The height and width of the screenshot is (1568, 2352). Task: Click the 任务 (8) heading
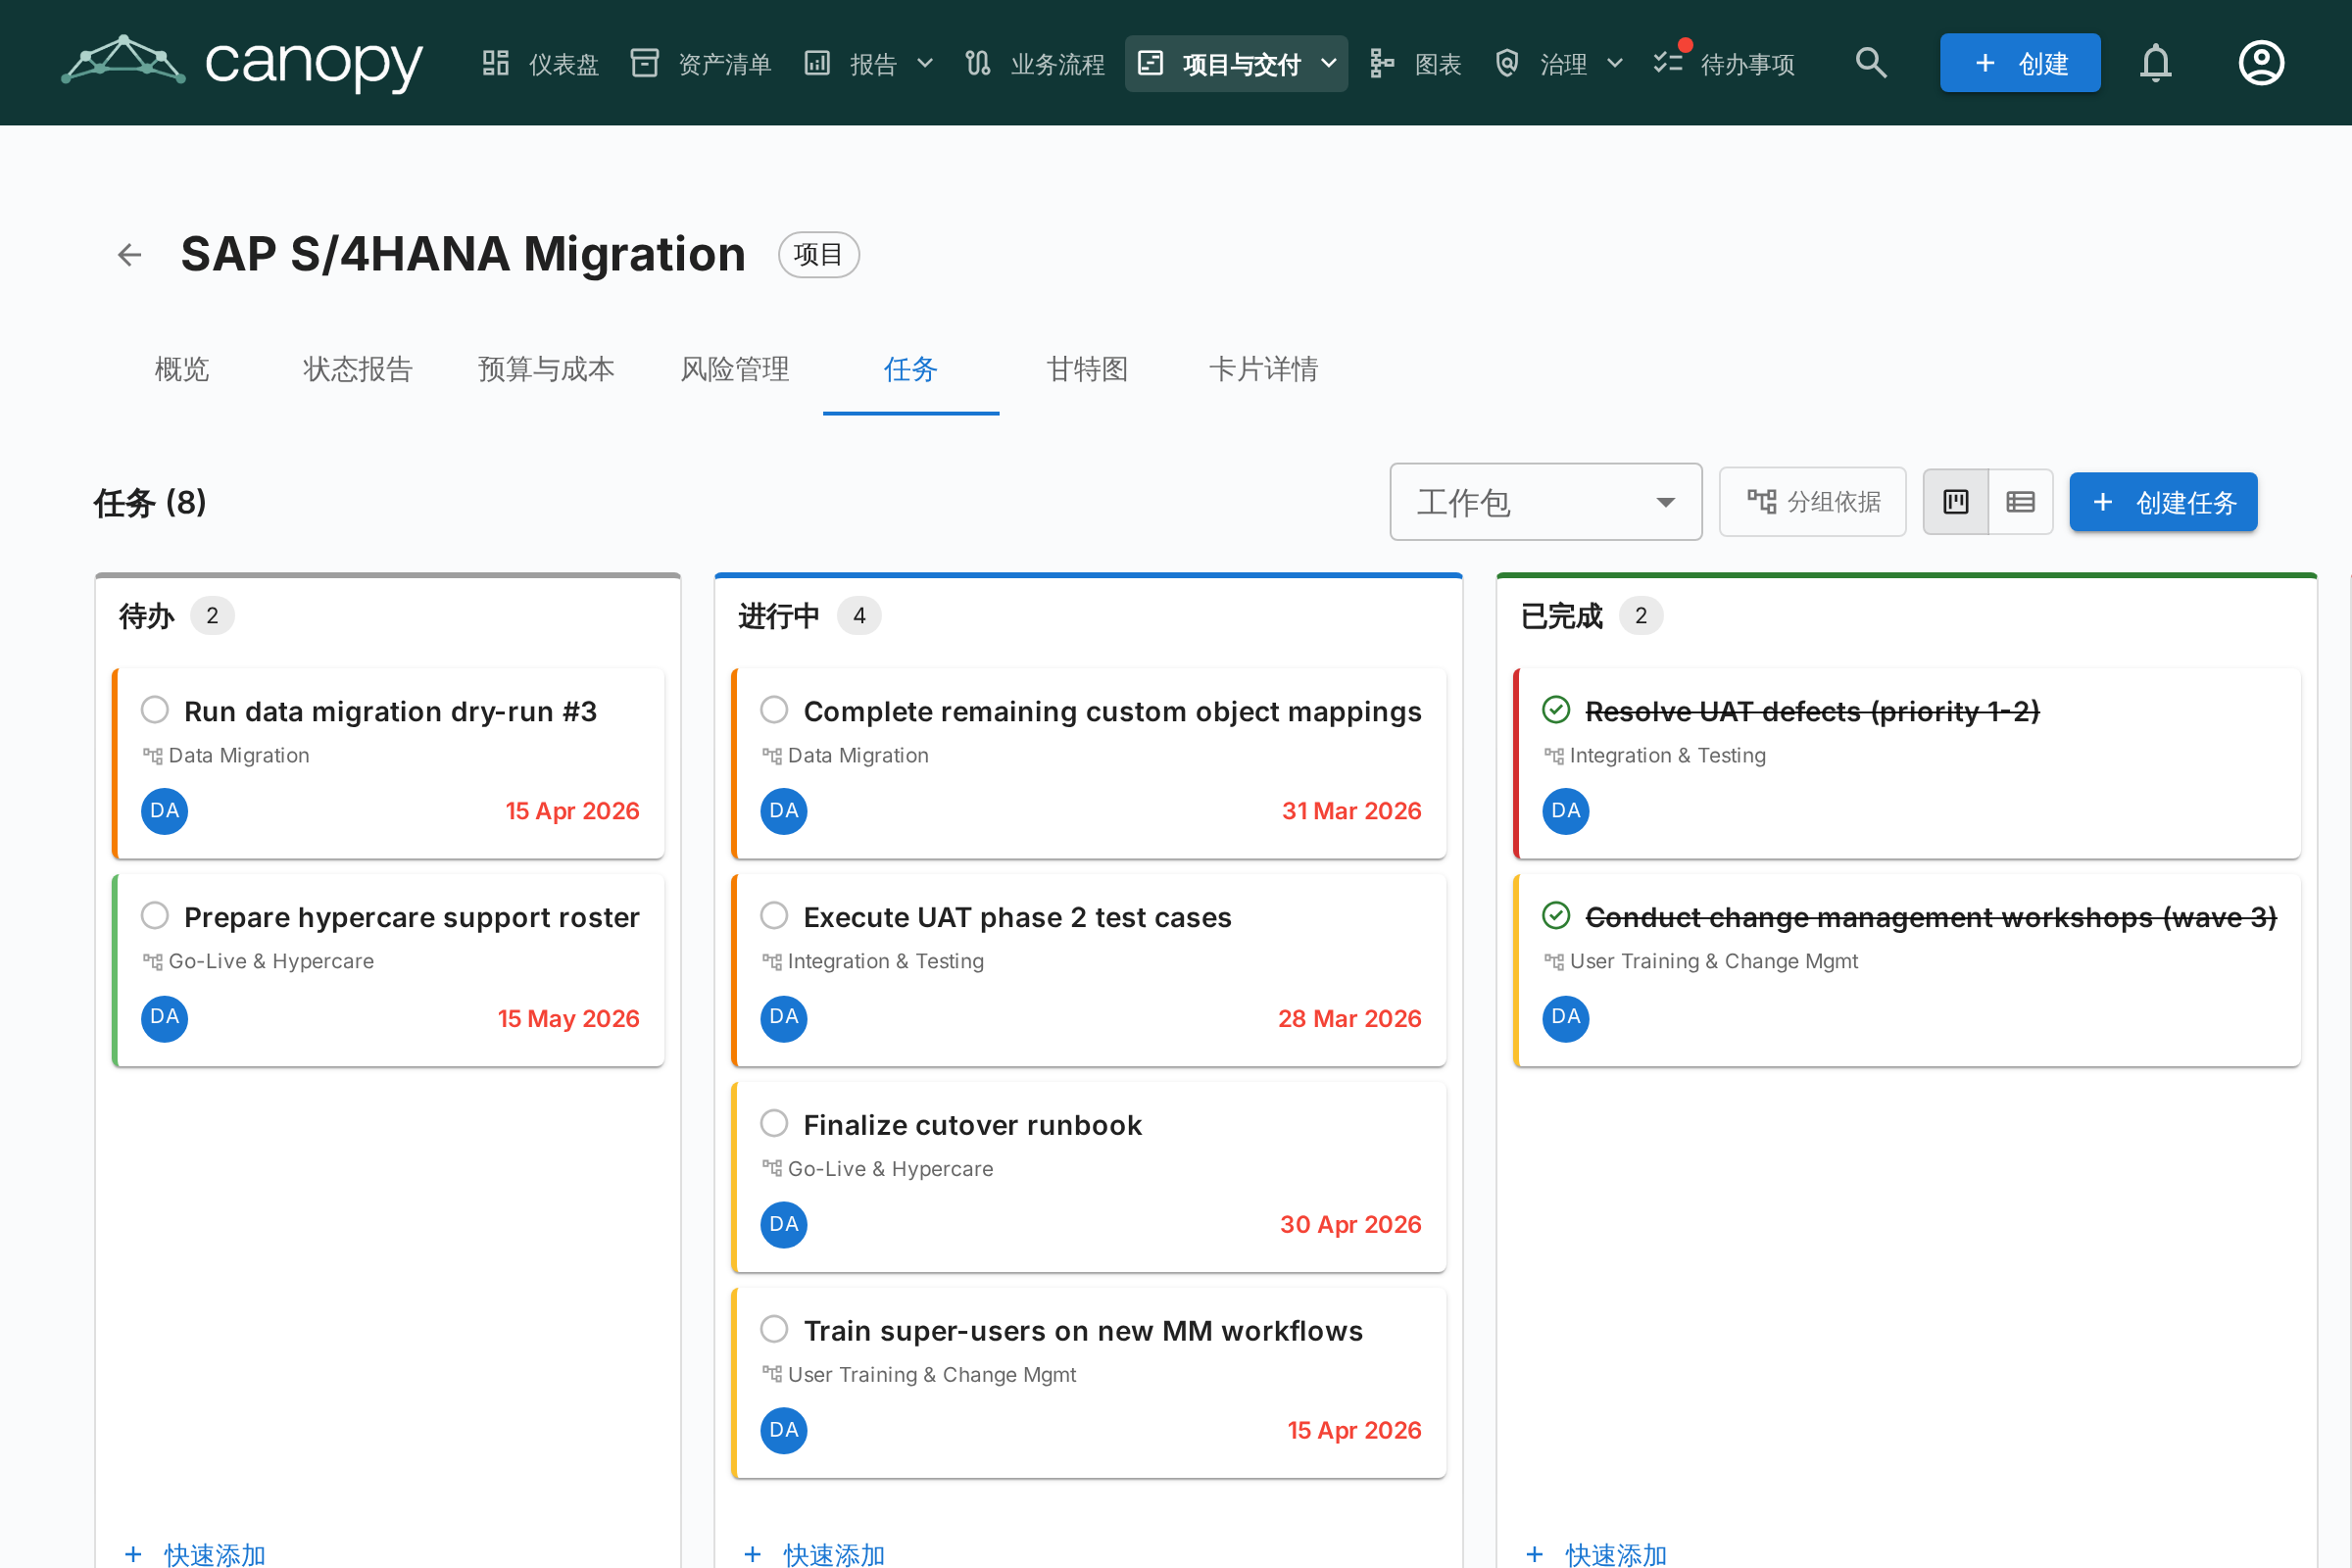tap(150, 502)
